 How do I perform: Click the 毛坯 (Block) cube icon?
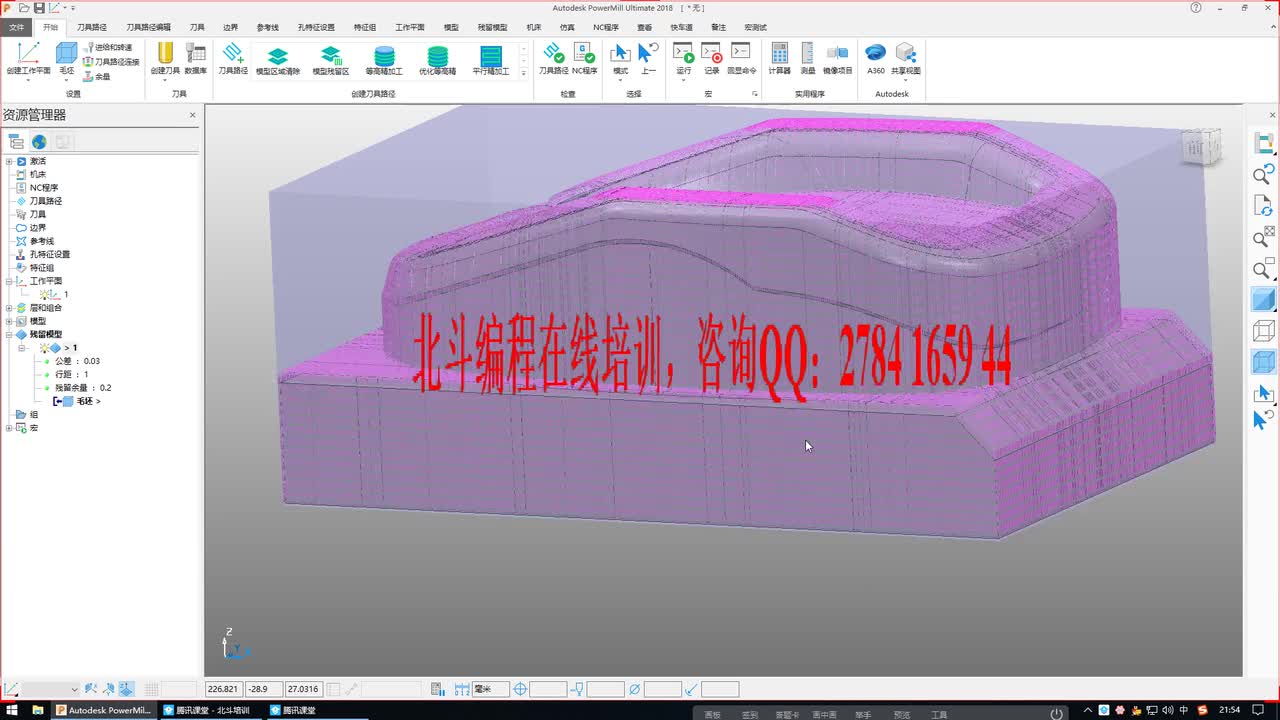tap(66, 53)
